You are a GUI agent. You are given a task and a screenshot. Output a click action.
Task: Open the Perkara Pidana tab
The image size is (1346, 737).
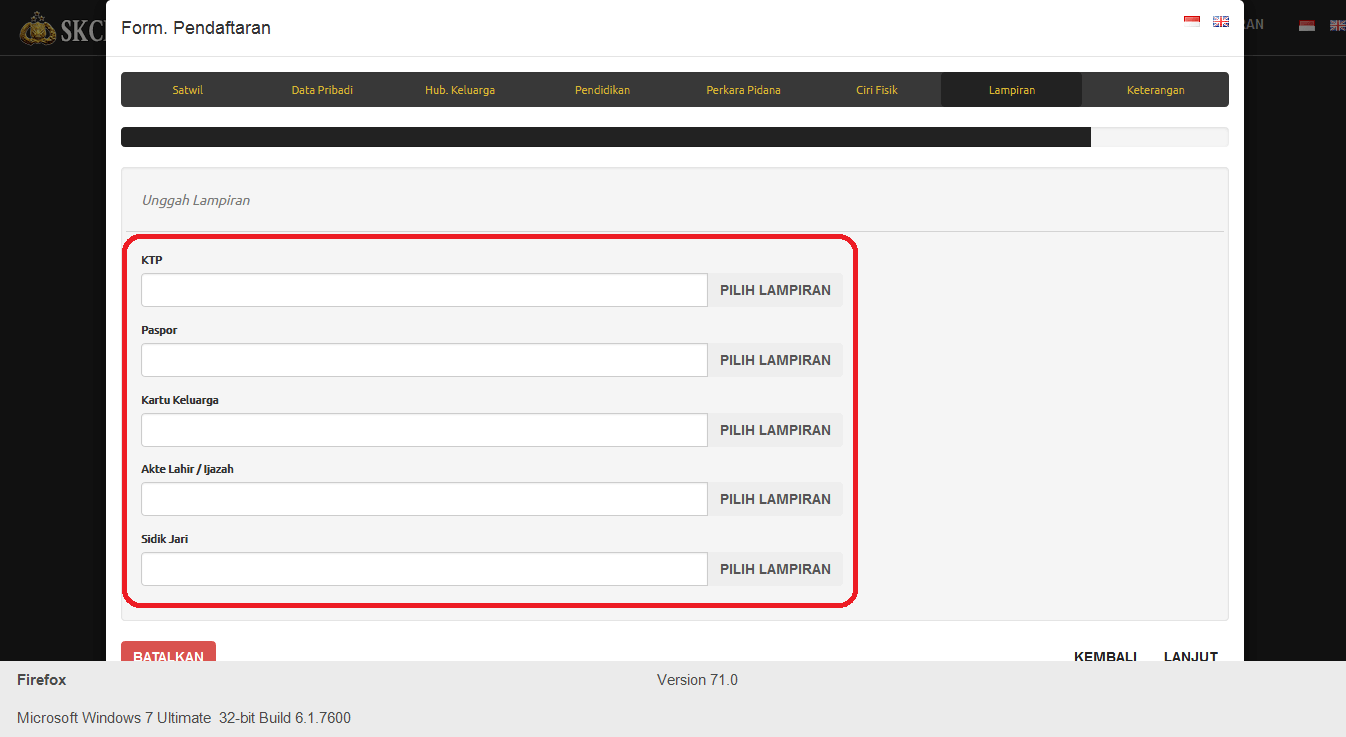743,90
